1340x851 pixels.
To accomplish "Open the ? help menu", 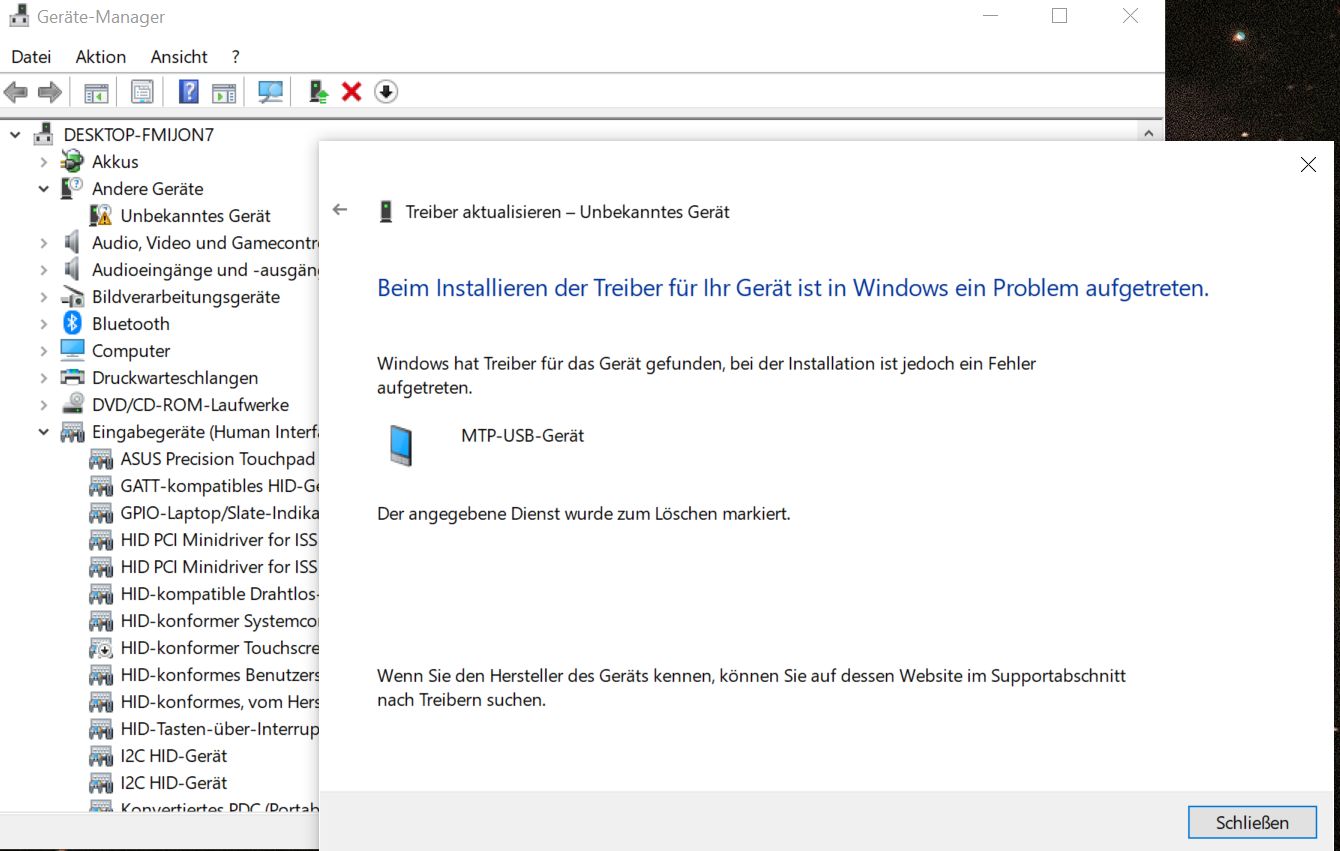I will point(235,57).
